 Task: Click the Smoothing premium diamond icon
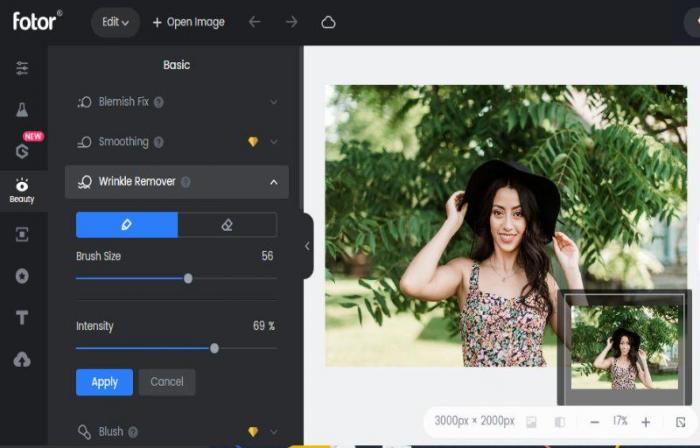coord(253,142)
